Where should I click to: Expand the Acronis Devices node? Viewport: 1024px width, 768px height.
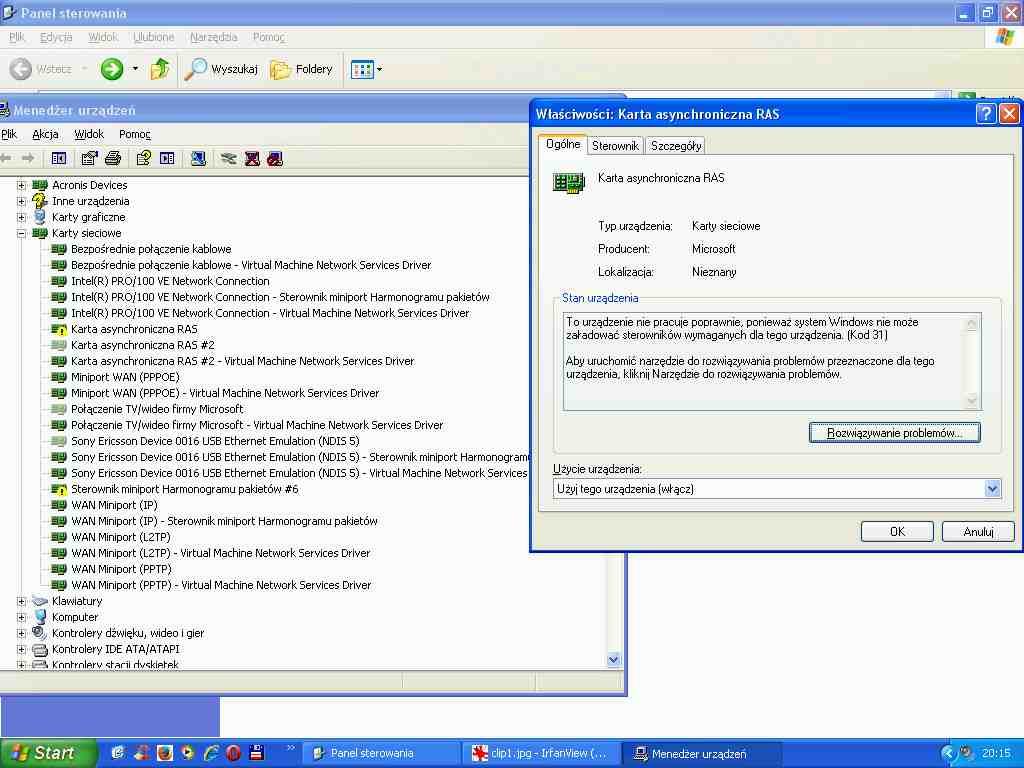(22, 185)
